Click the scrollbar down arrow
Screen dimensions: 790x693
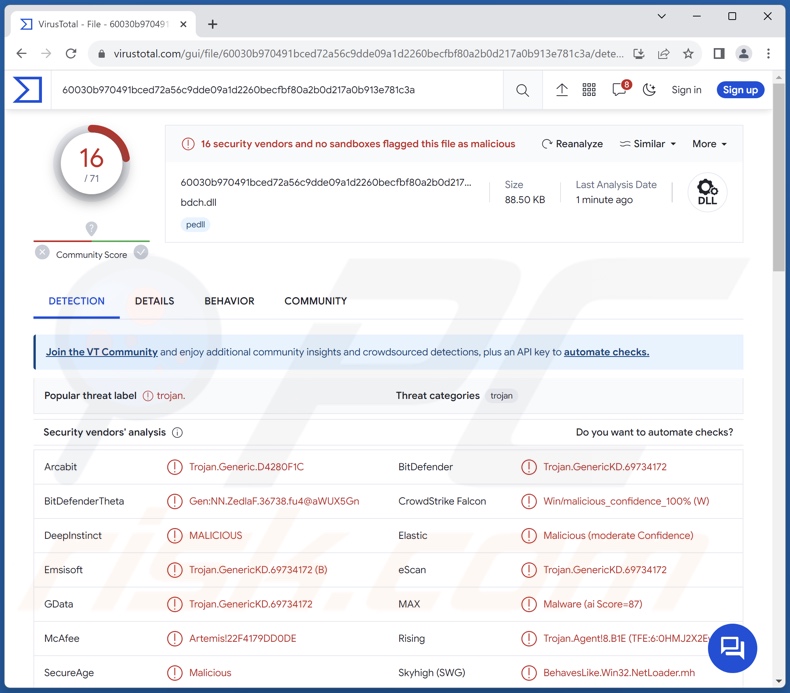779,681
